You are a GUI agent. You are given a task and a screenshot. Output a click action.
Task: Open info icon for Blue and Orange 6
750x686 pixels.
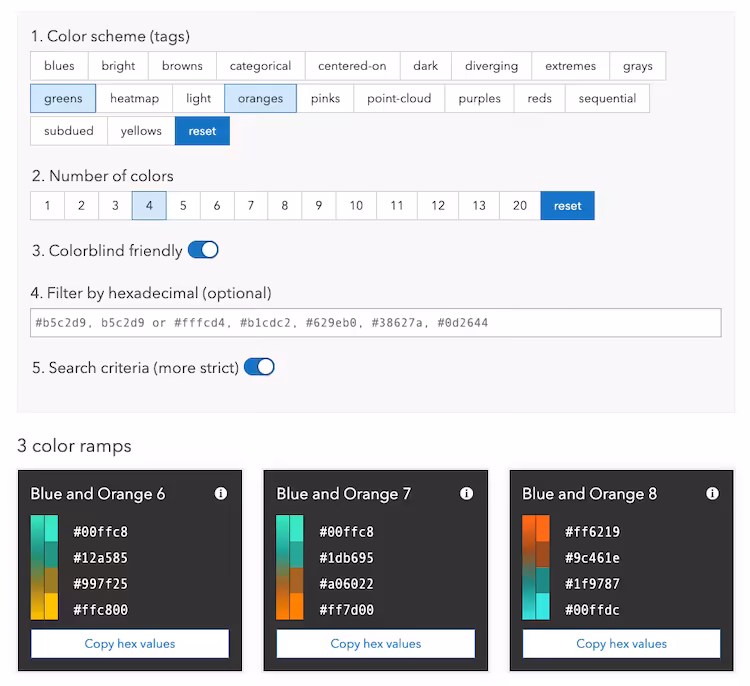221,493
